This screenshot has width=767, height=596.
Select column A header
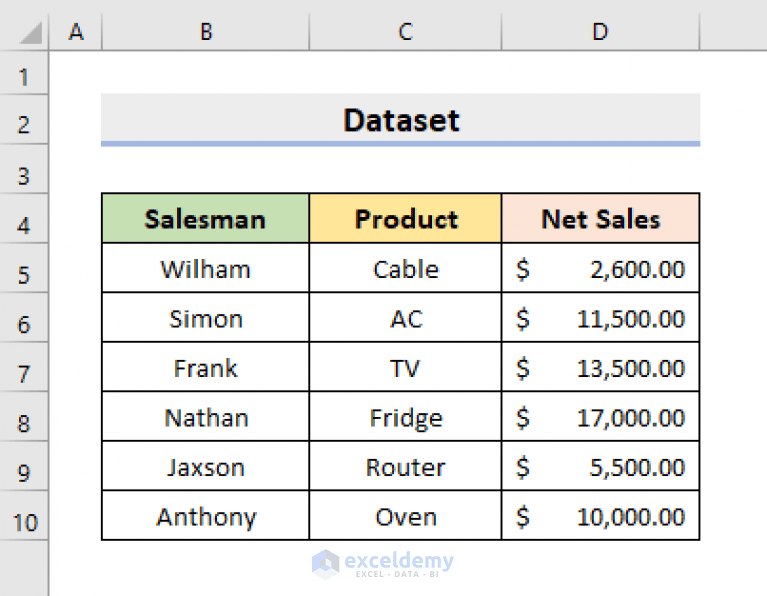click(x=75, y=32)
